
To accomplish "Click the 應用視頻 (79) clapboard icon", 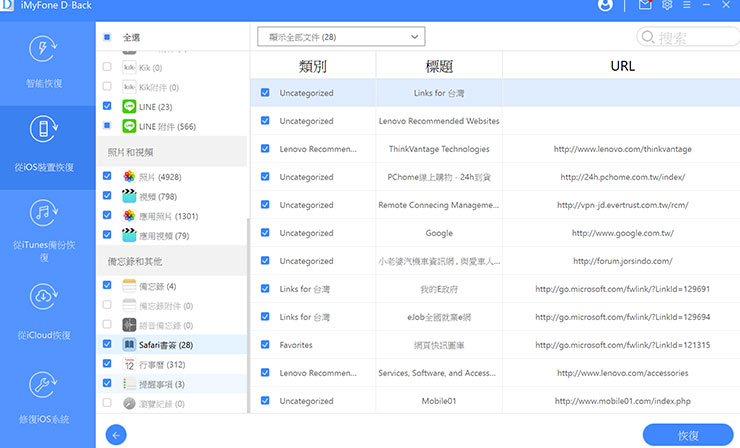I will 129,235.
